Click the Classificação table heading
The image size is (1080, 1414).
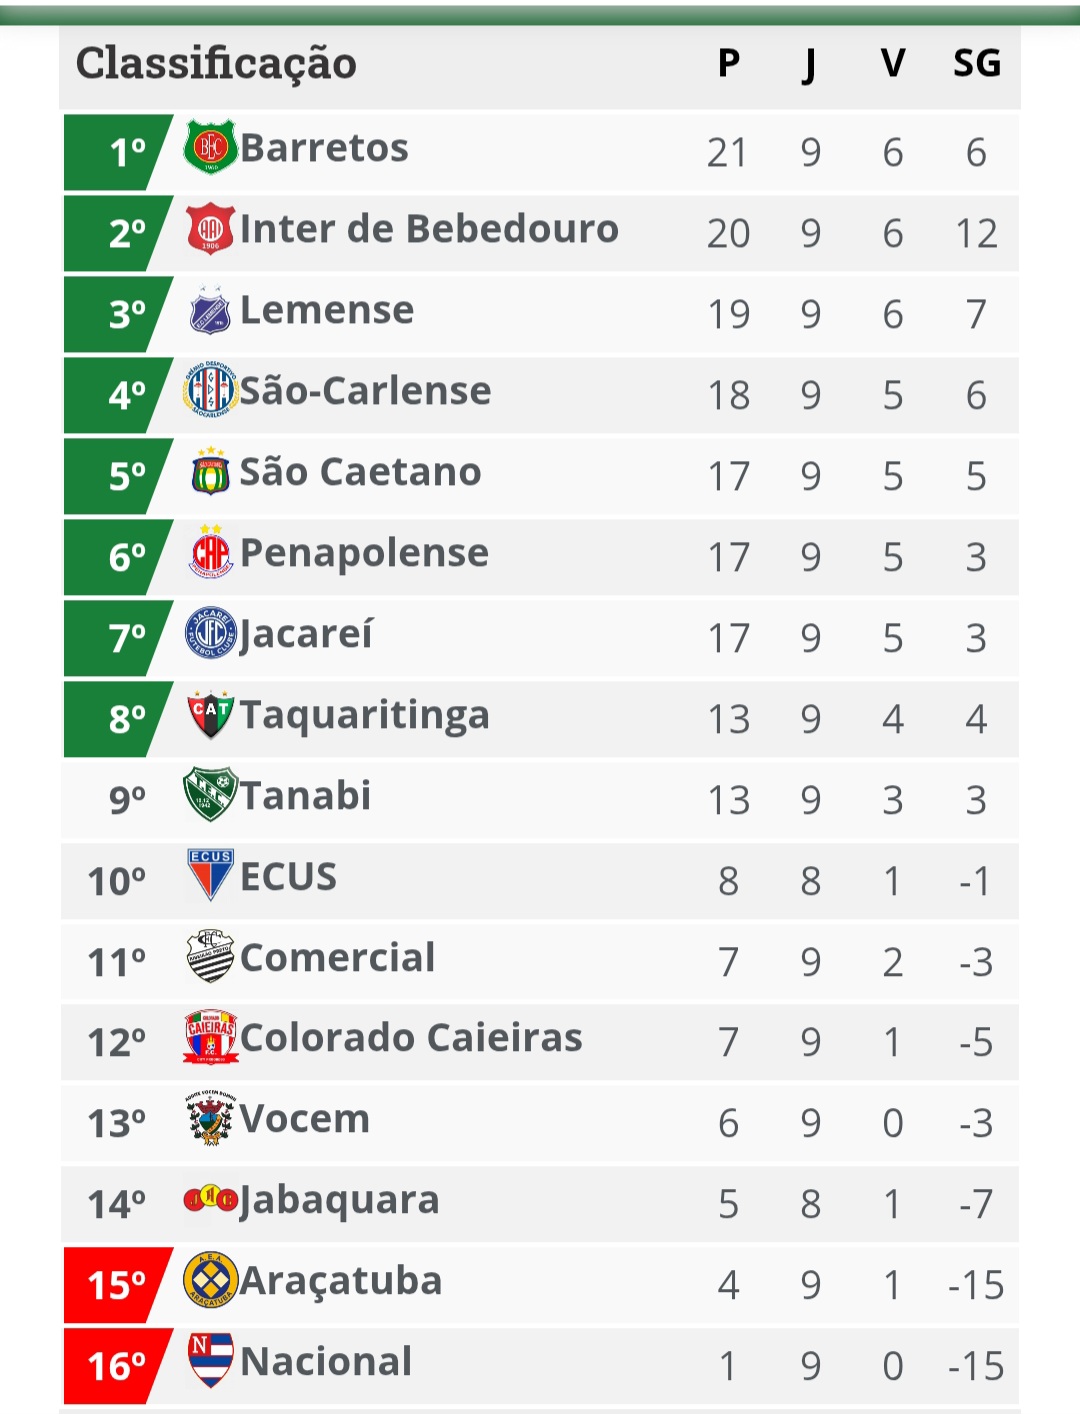click(x=216, y=64)
